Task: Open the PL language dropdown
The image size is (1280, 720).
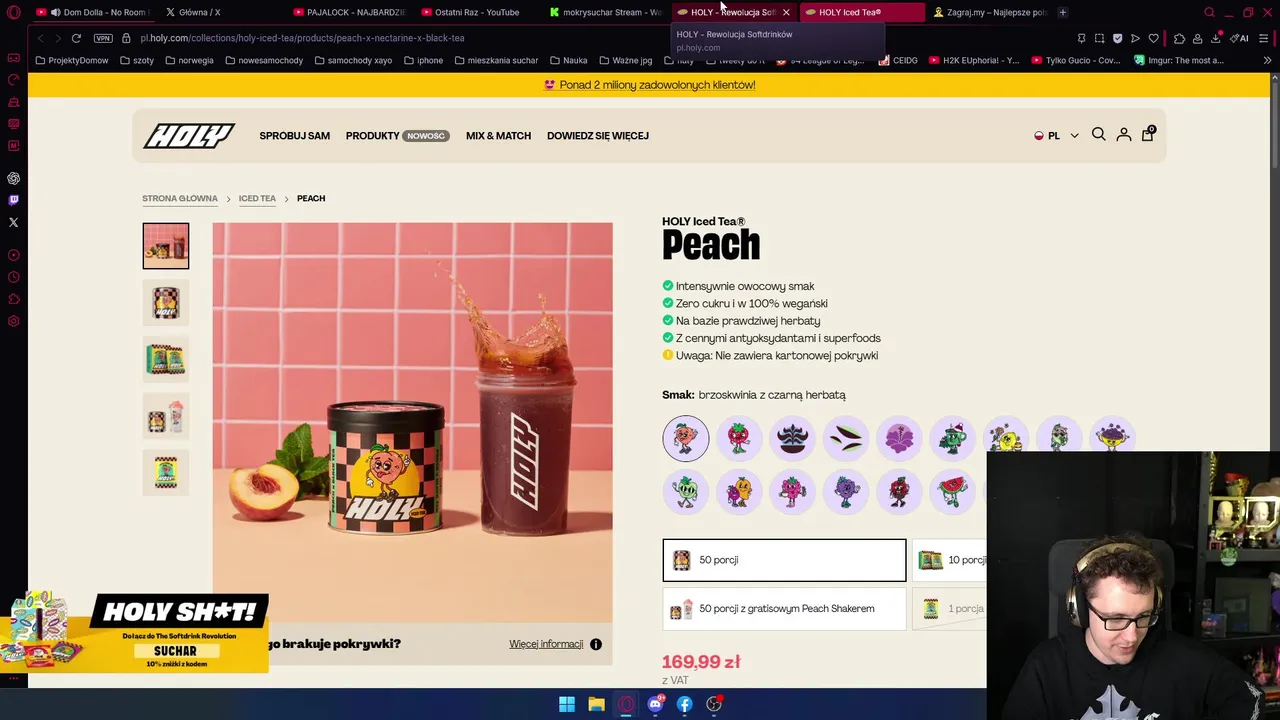Action: (1056, 136)
